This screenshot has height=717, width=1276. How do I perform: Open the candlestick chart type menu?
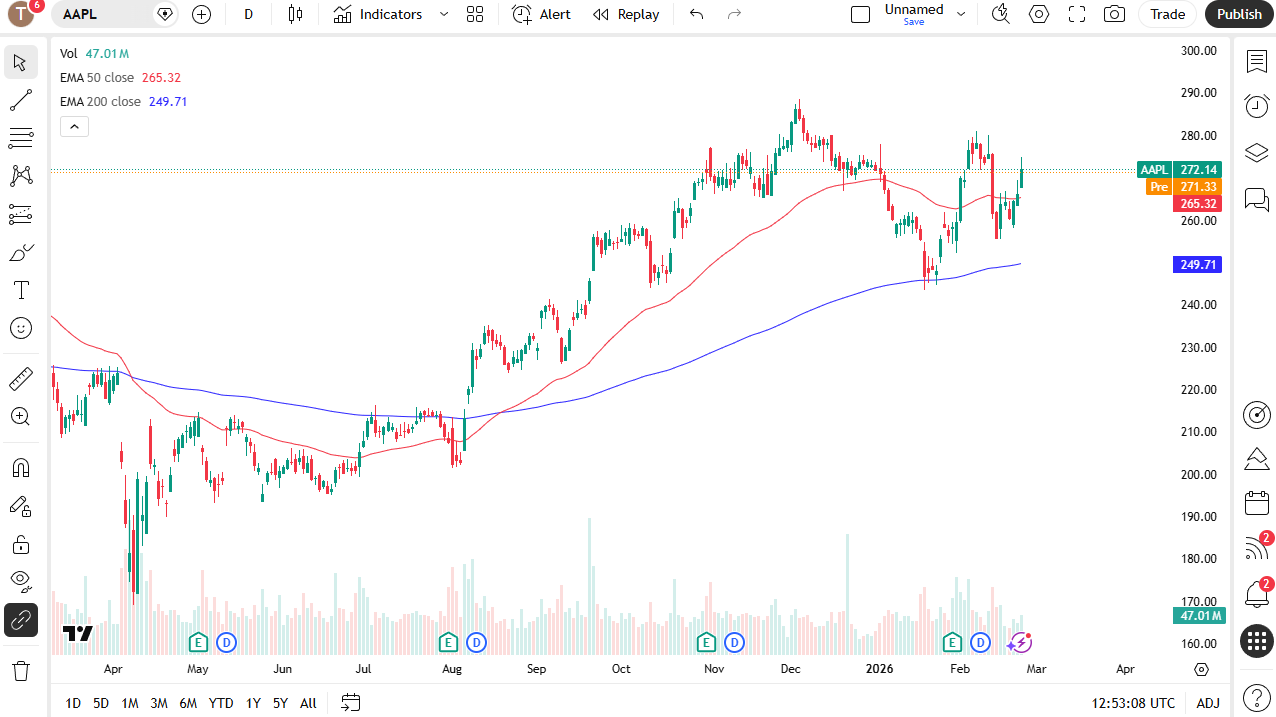click(295, 14)
